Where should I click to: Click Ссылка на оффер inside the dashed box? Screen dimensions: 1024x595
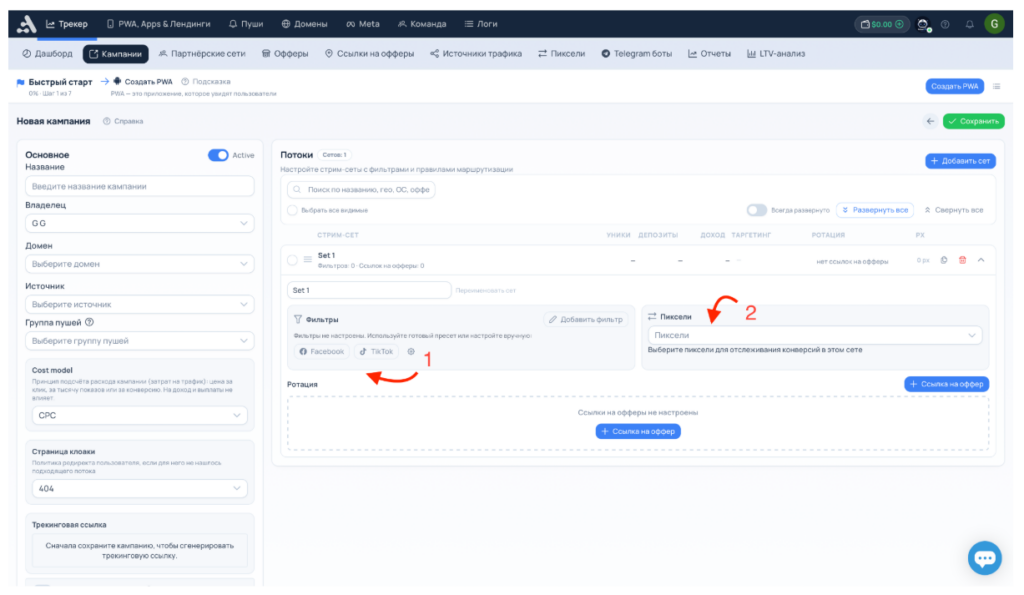click(638, 431)
